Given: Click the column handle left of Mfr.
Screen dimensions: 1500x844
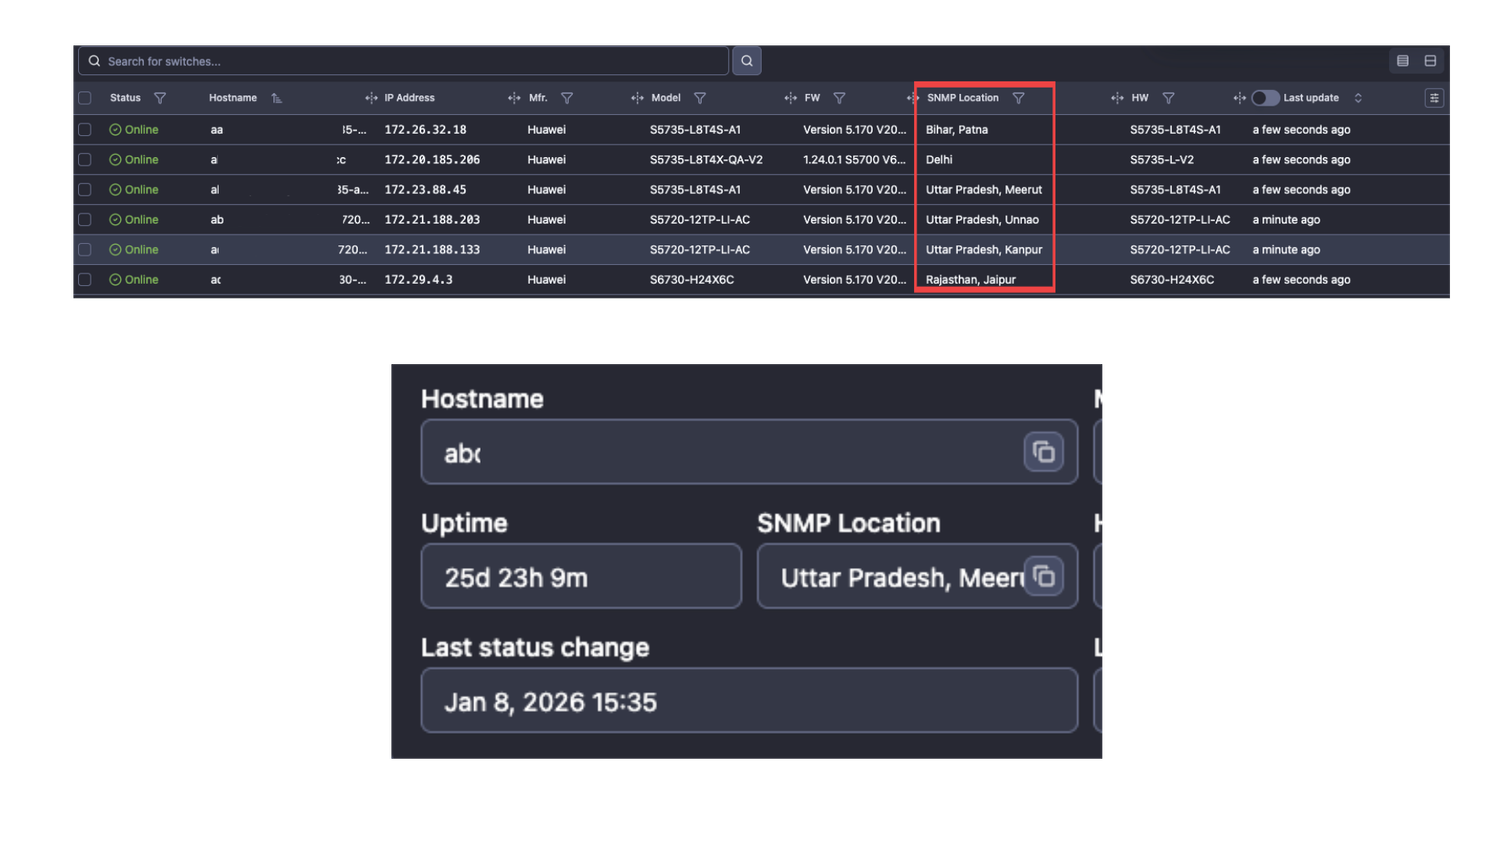Looking at the screenshot, I should click(x=514, y=98).
